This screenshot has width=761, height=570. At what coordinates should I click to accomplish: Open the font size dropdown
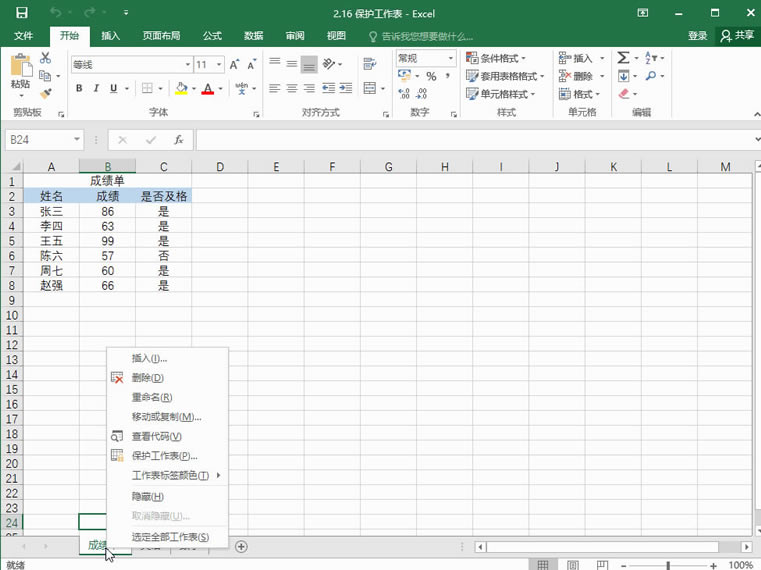[x=219, y=65]
